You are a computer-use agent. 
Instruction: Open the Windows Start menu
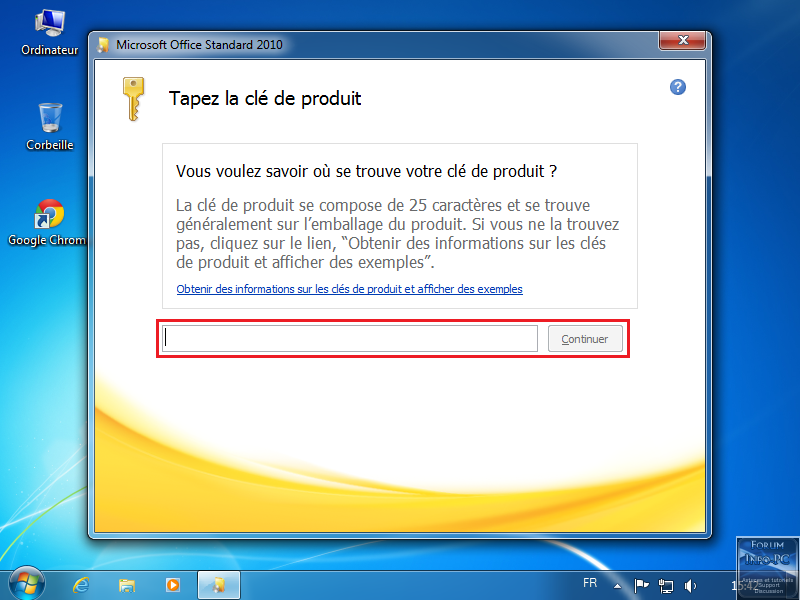coord(26,584)
